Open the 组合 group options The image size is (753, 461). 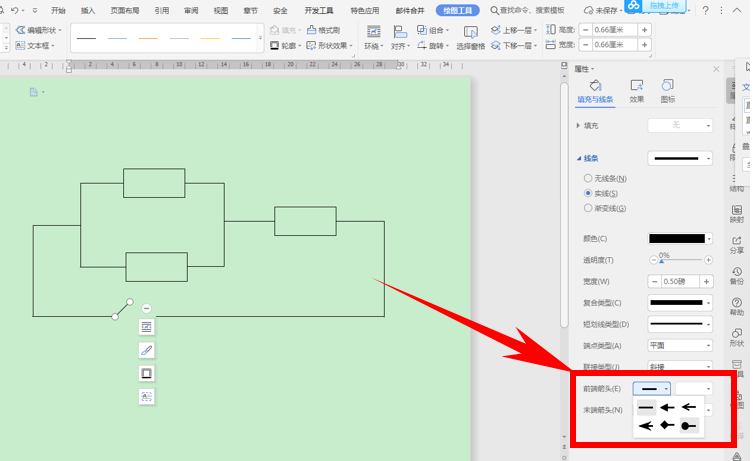tap(433, 30)
